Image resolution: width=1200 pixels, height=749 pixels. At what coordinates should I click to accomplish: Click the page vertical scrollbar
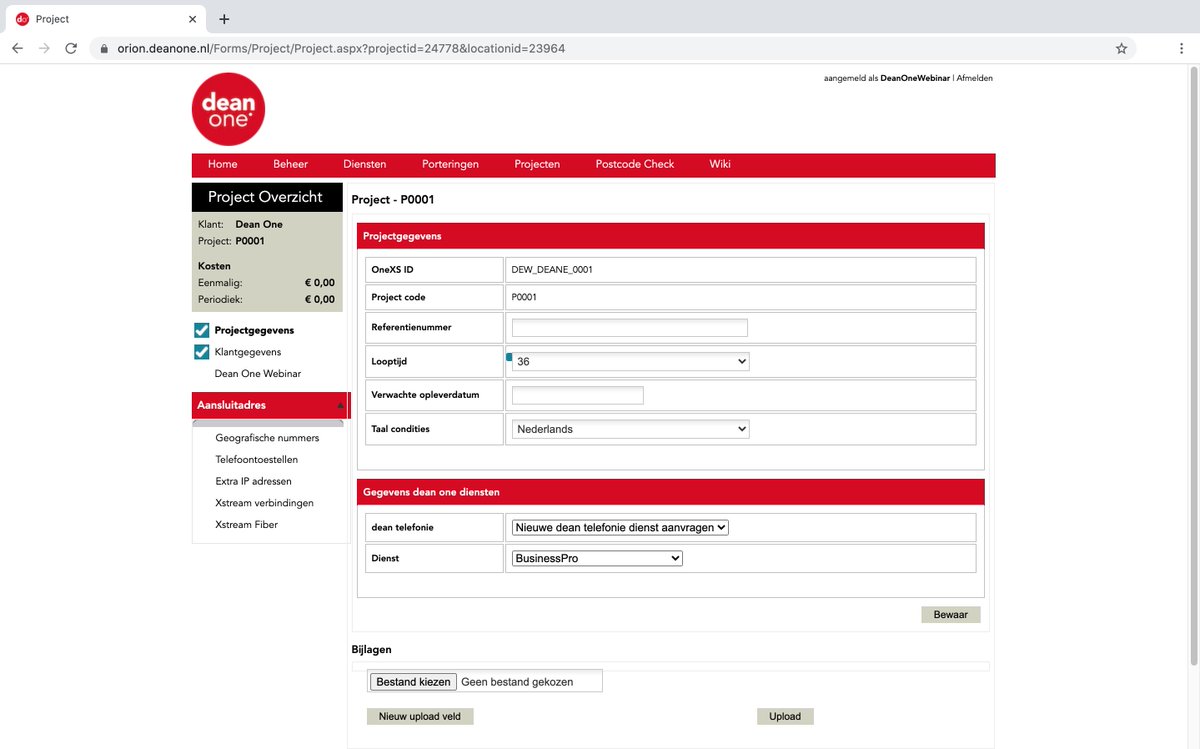pyautogui.click(x=1192, y=365)
